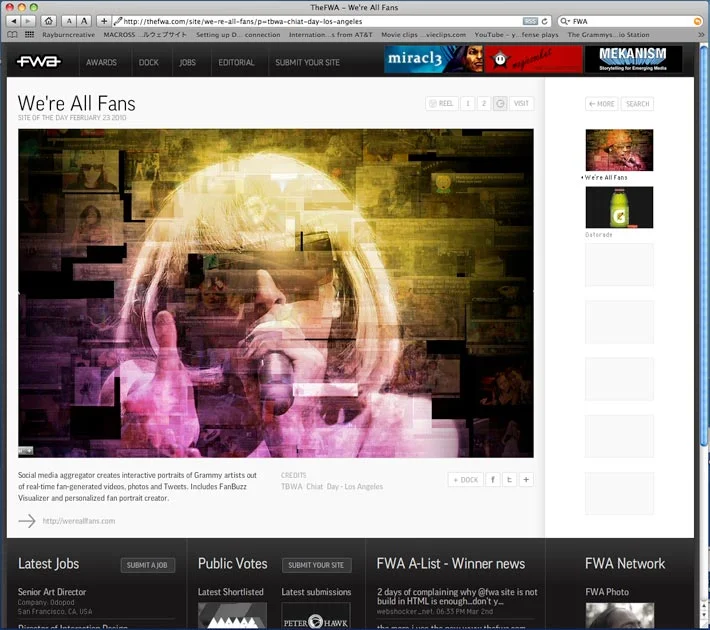Open the YouTube bookmark in the bookmarks bar
Image resolution: width=710 pixels, height=630 pixels.
516,34
